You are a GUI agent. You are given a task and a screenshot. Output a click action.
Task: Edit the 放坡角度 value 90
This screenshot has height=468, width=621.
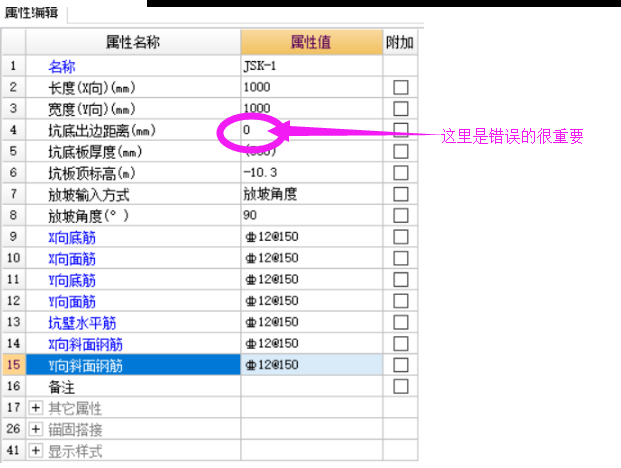[x=311, y=215]
